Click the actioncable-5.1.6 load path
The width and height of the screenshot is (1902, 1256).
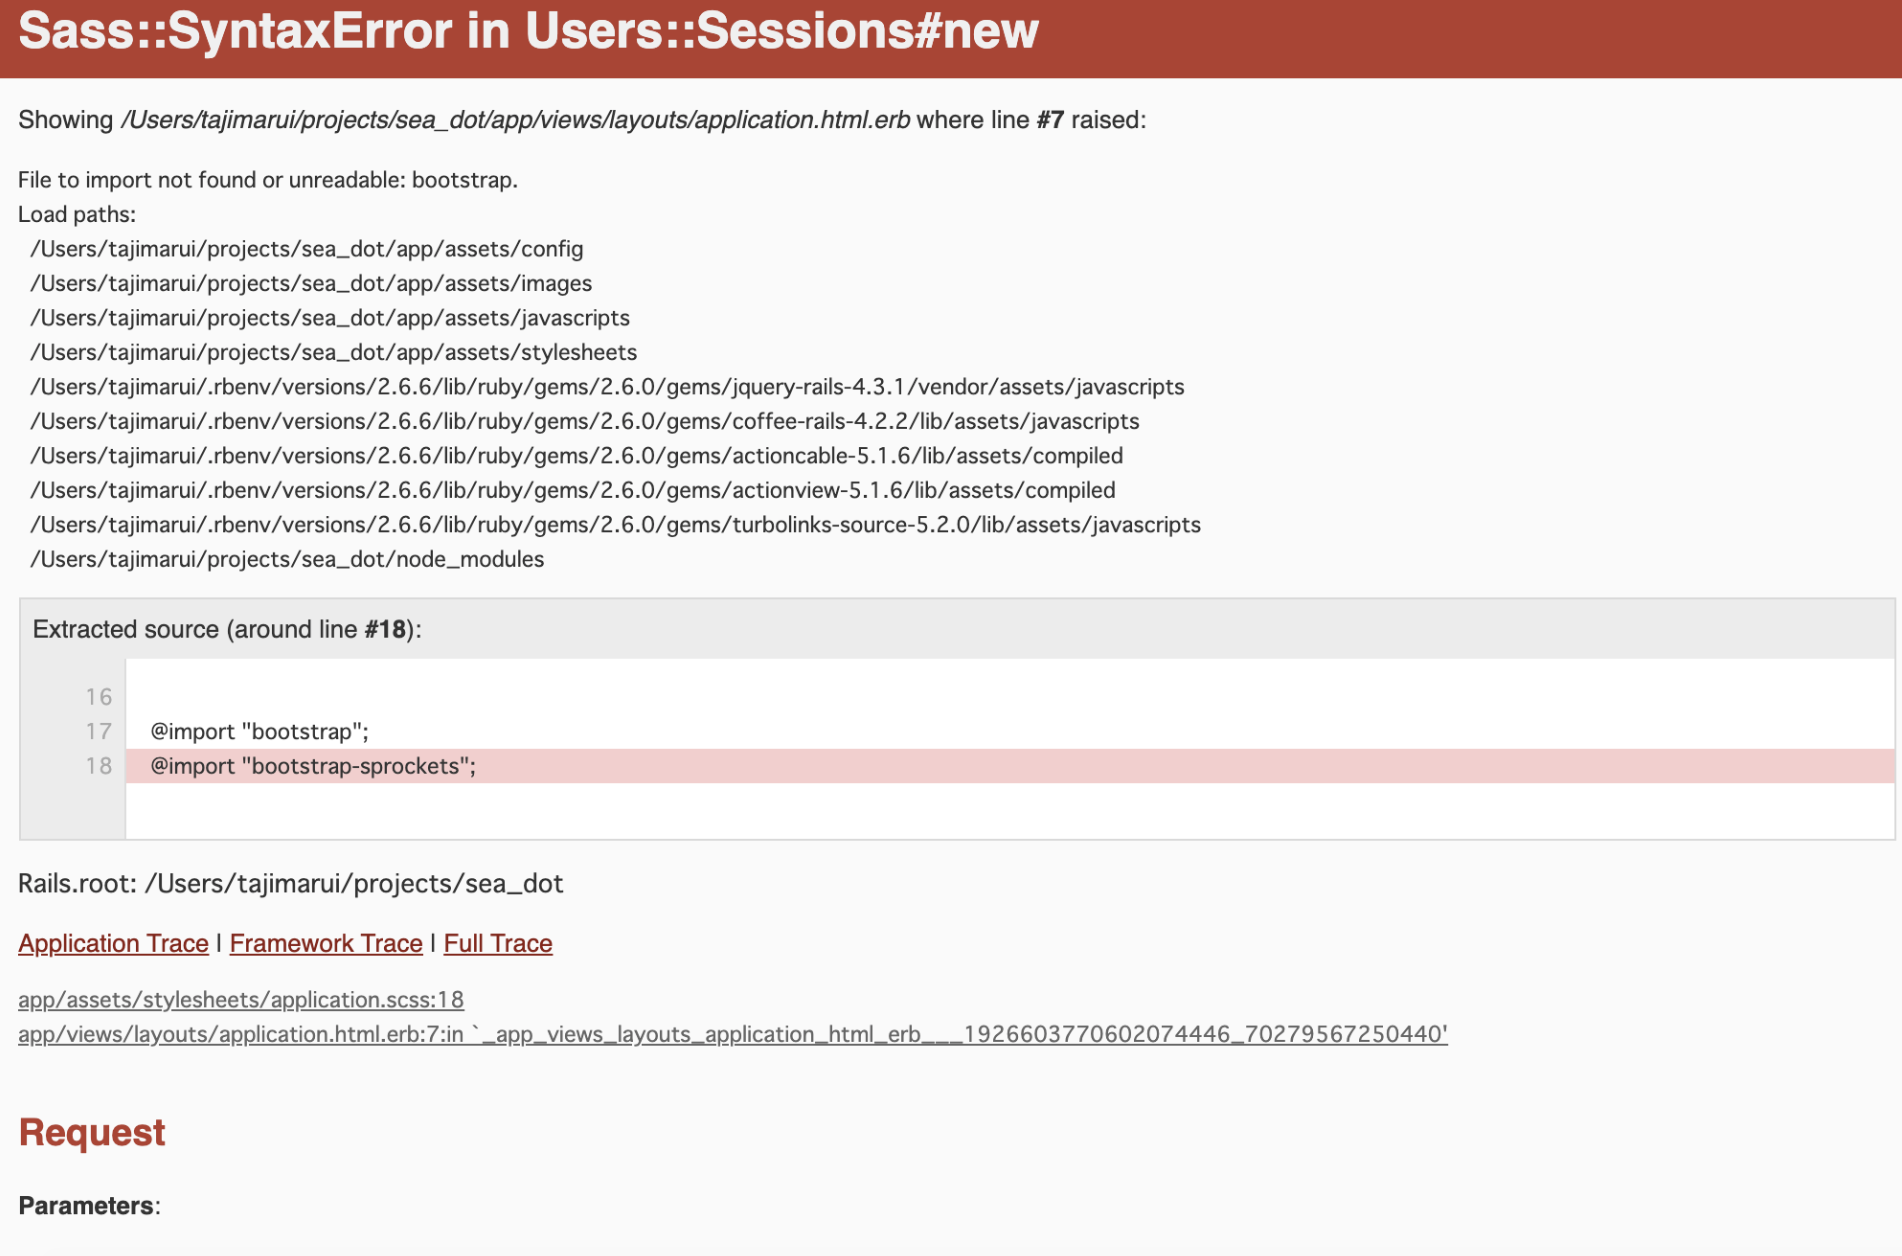577,455
